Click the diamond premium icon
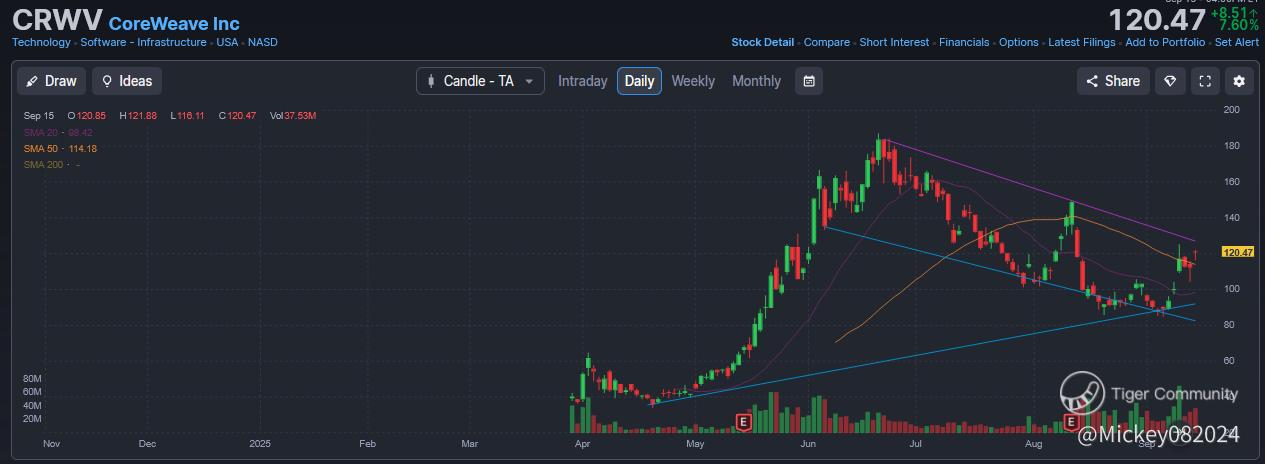1265x464 pixels. click(x=1169, y=81)
